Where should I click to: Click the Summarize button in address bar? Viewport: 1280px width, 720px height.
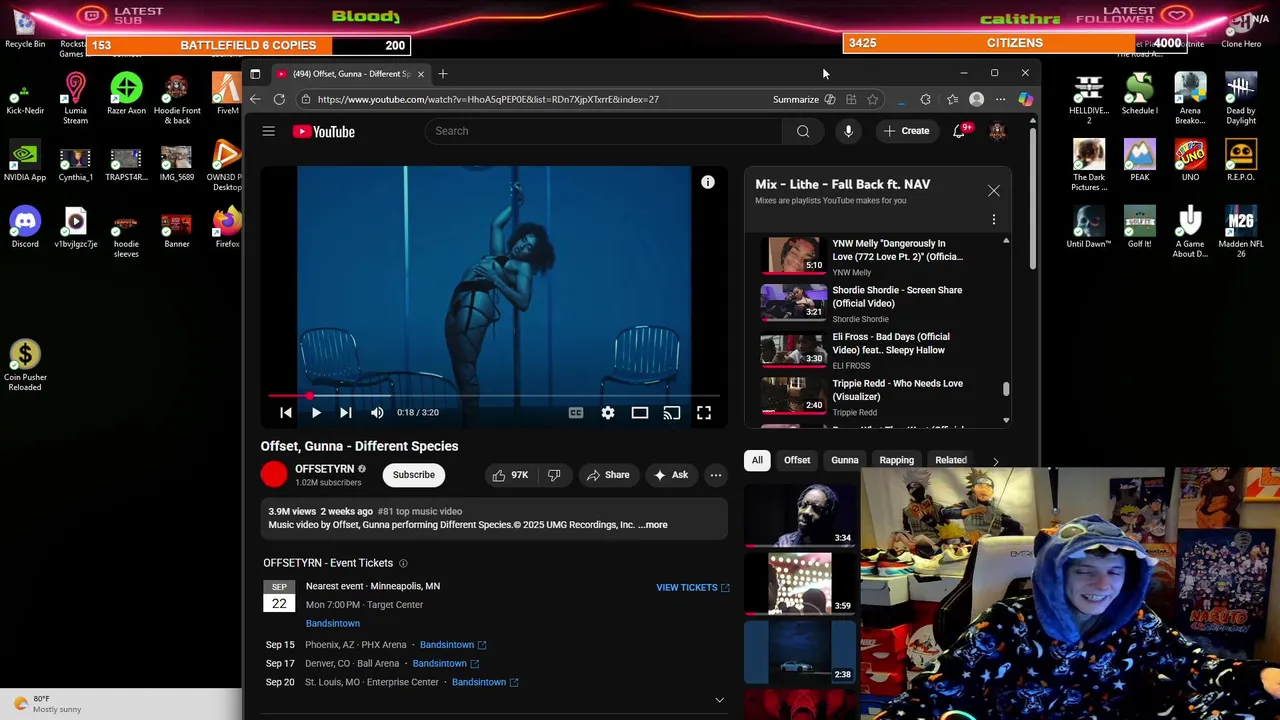tap(804, 99)
